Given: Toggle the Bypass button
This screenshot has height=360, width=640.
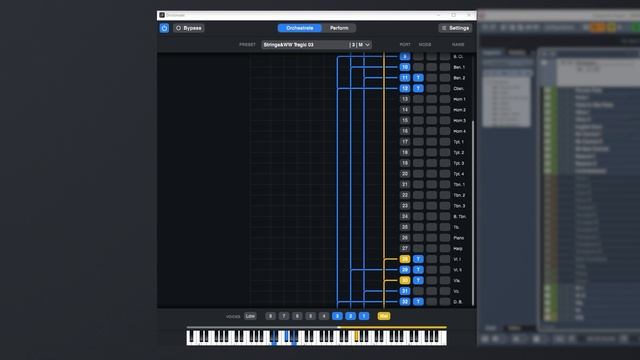Looking at the screenshot, I should pyautogui.click(x=189, y=28).
